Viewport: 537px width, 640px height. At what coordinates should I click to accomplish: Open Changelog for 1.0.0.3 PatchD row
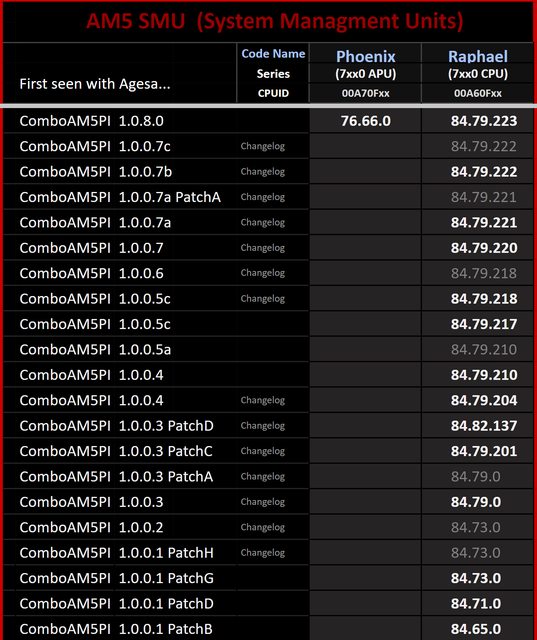point(262,426)
